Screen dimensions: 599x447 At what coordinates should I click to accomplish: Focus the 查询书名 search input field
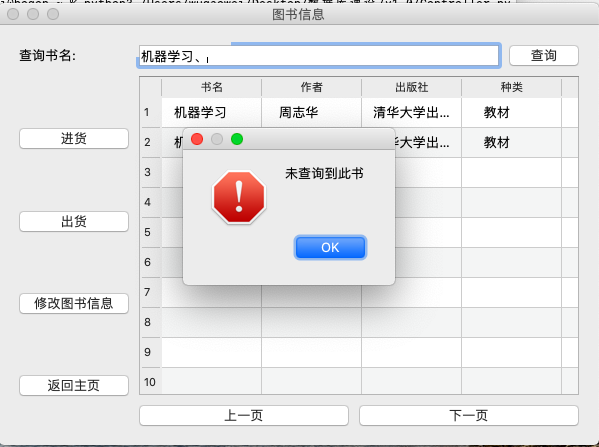point(319,56)
